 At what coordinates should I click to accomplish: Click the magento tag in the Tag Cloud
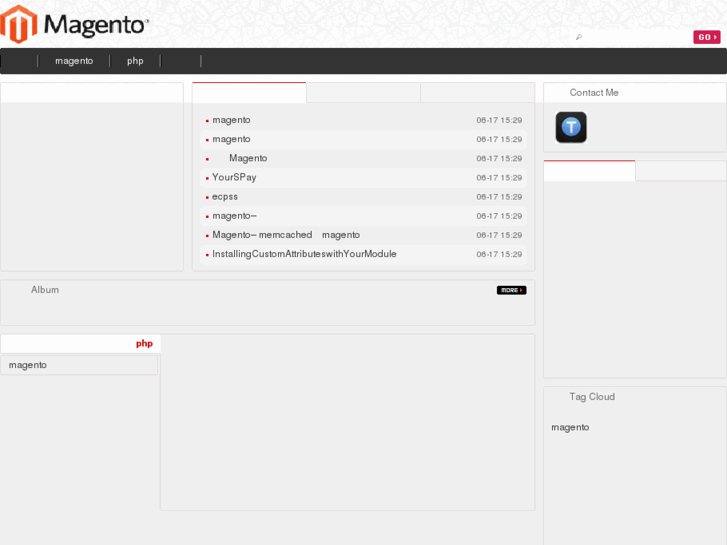(x=570, y=427)
